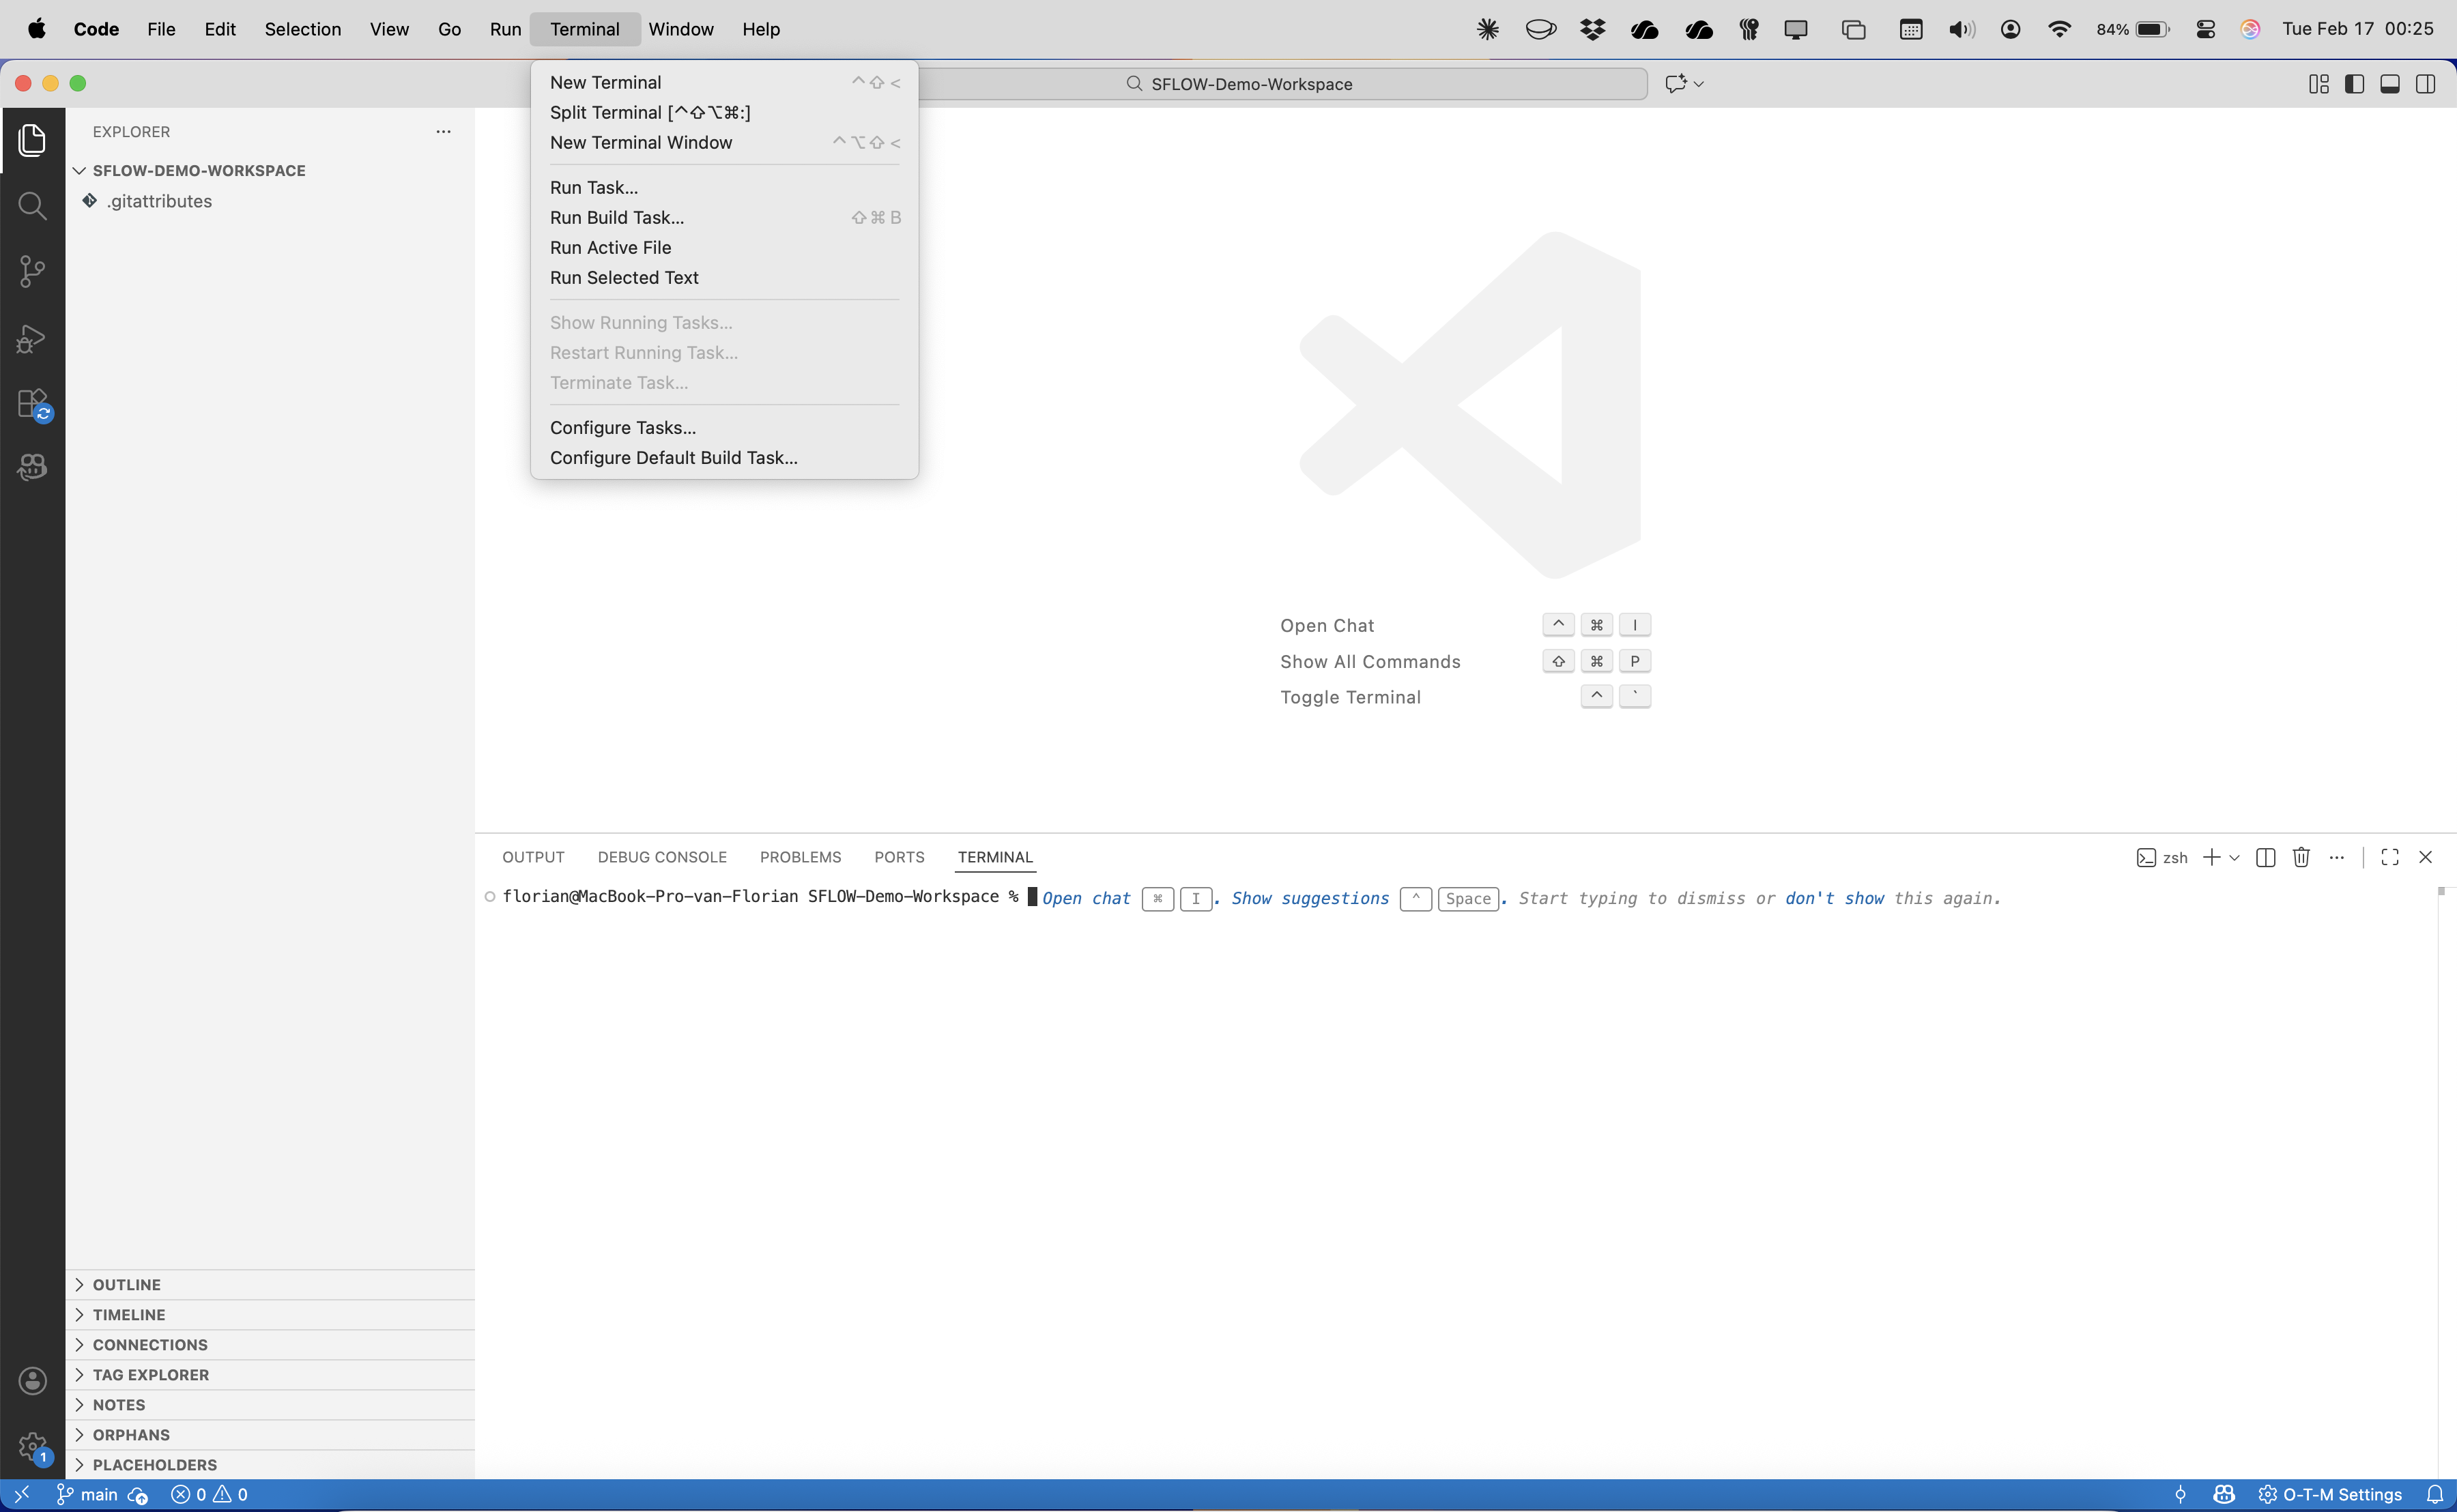Click the main branch indicator in the status bar

pyautogui.click(x=100, y=1494)
